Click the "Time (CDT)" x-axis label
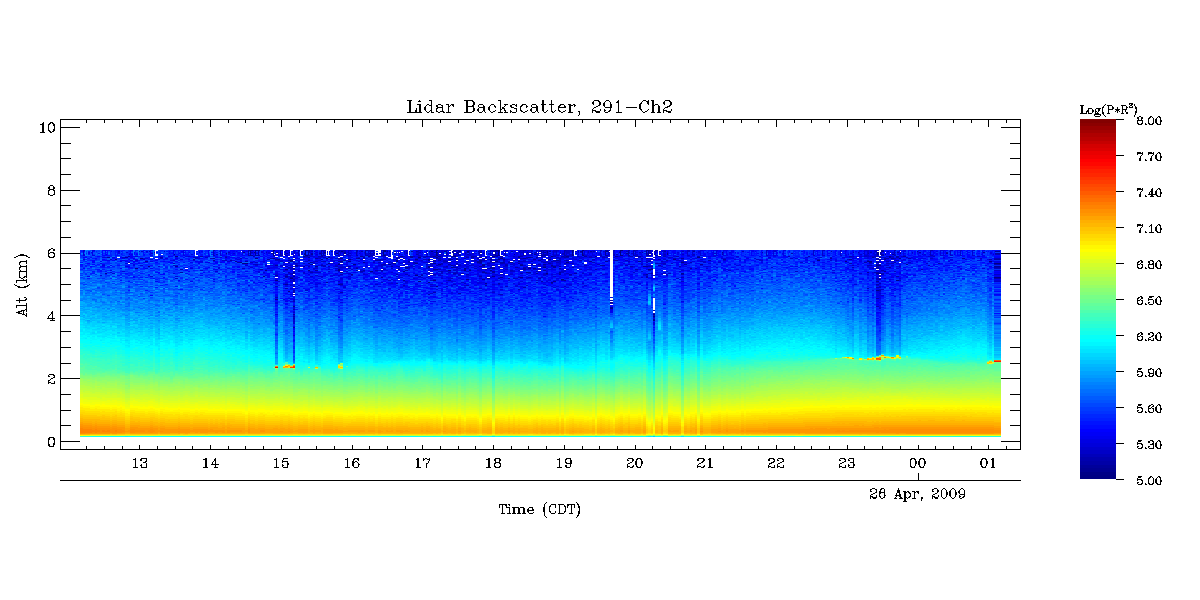The image size is (1200, 600). 540,510
